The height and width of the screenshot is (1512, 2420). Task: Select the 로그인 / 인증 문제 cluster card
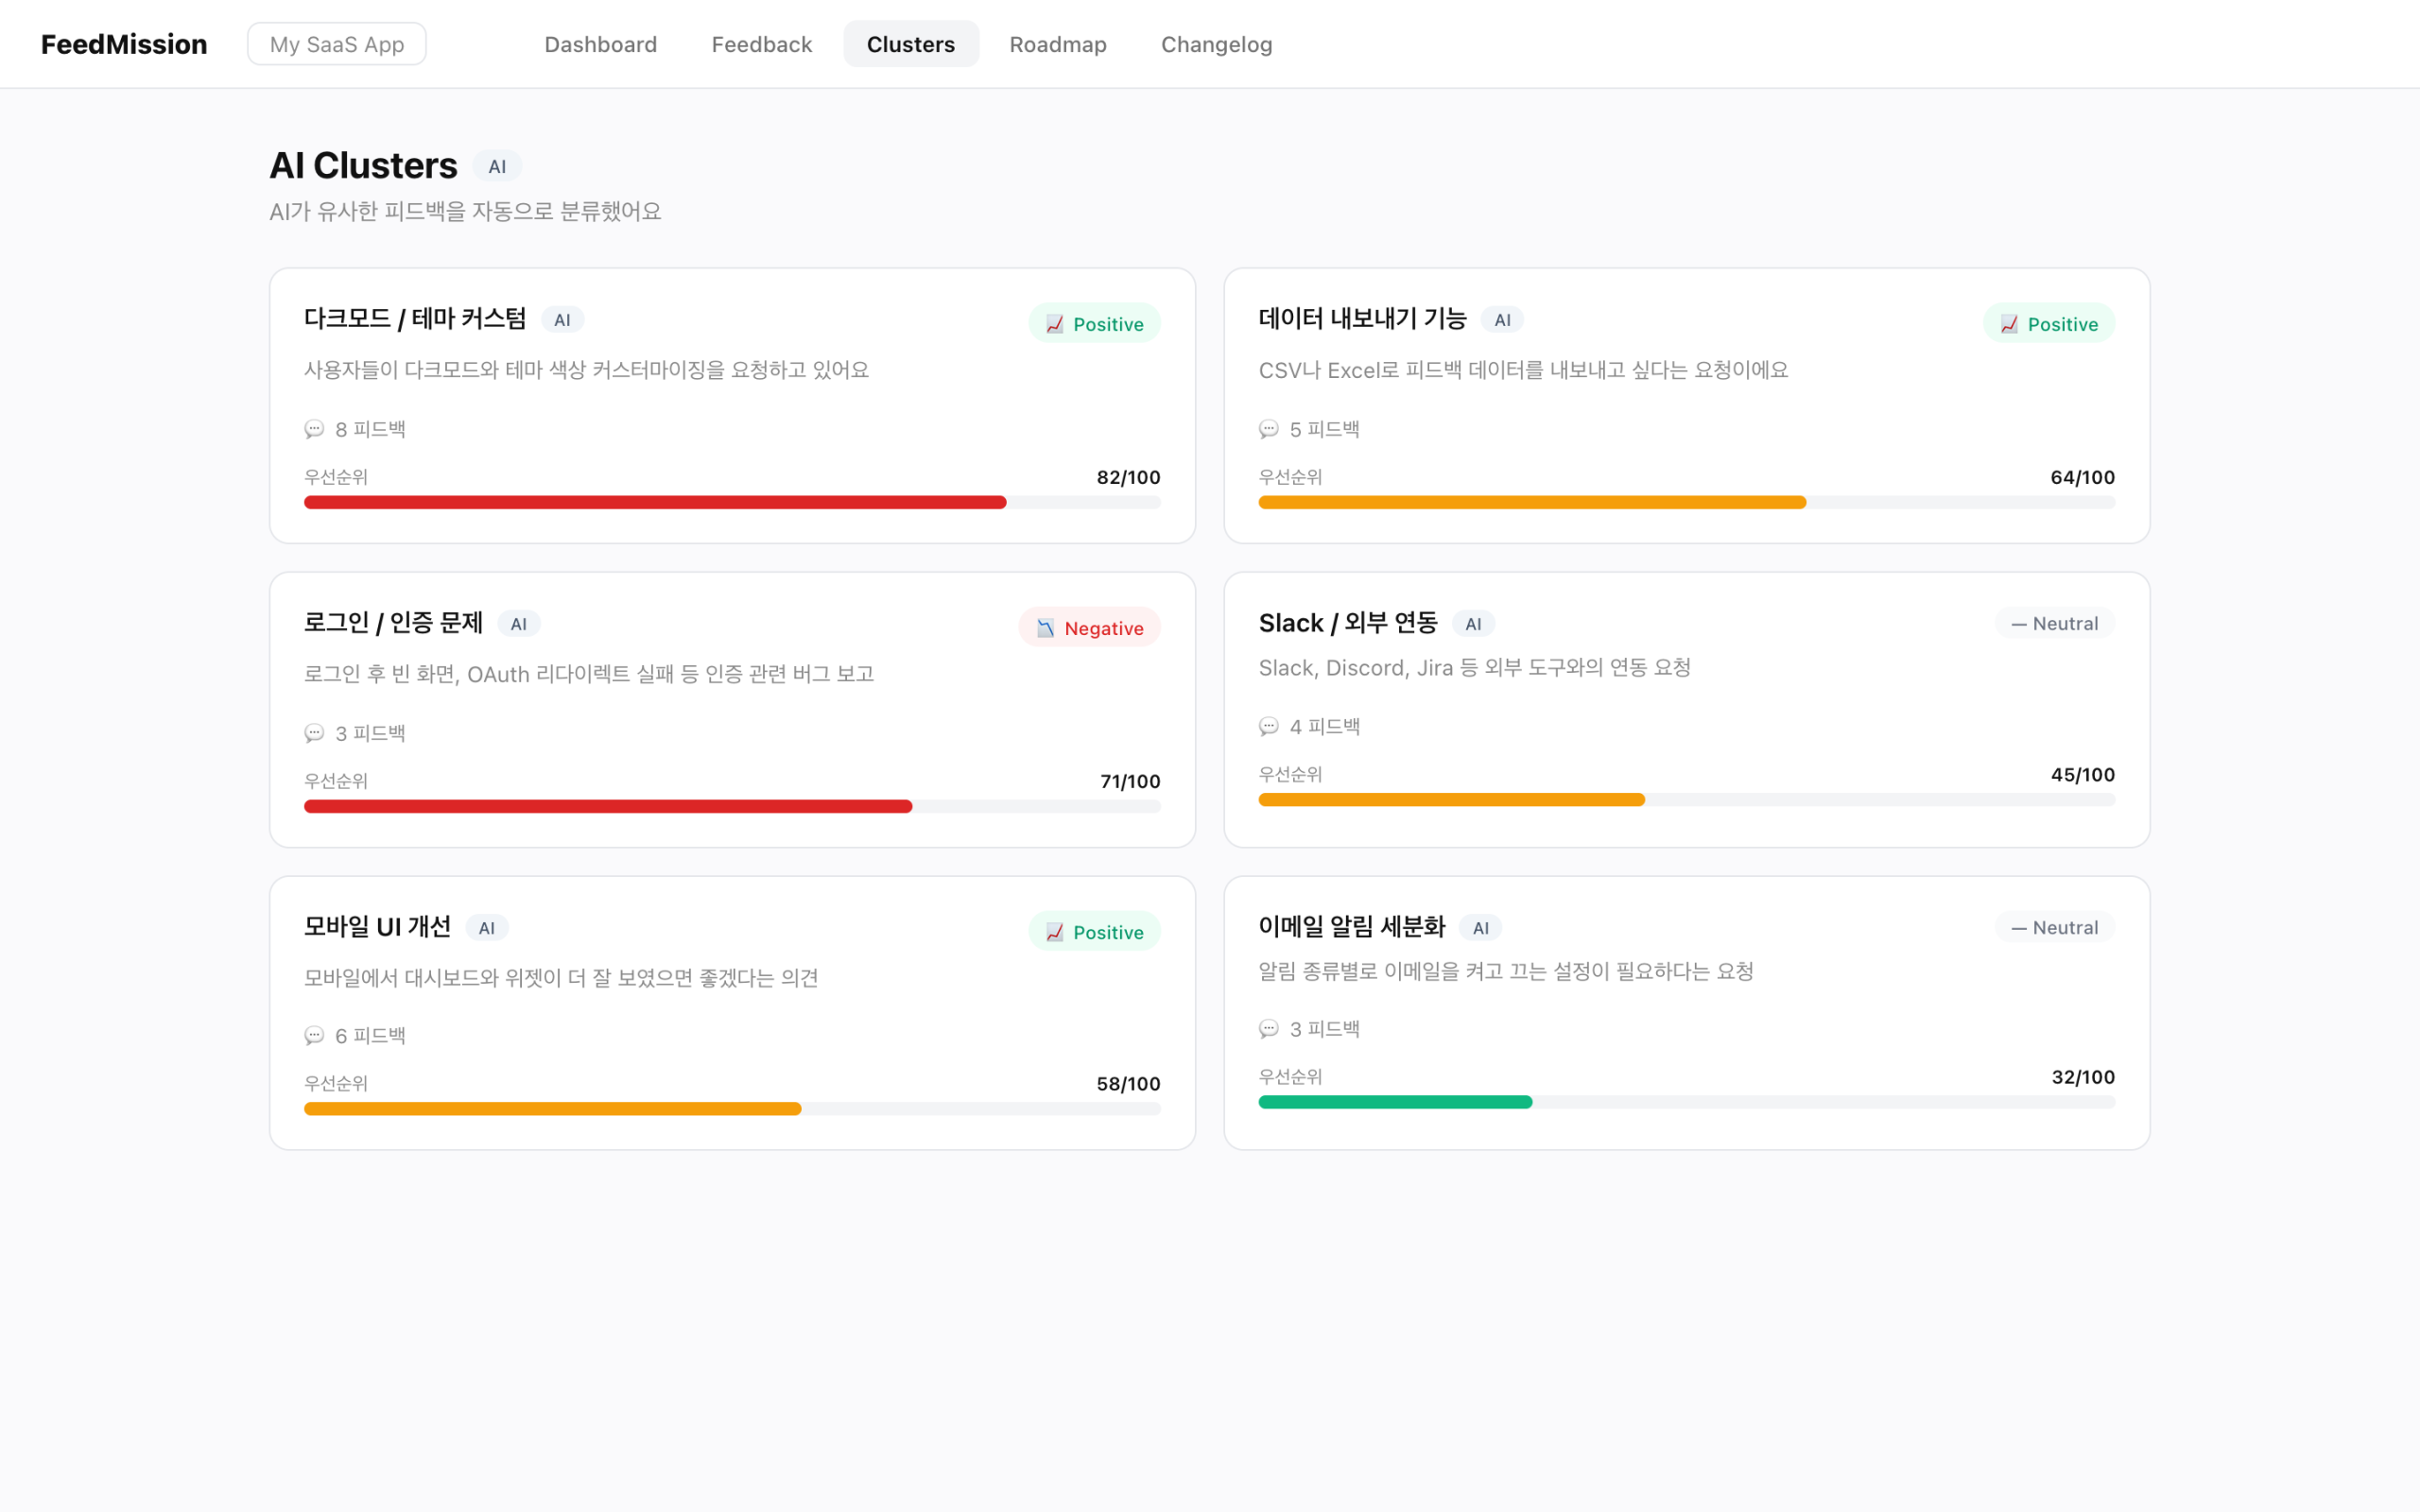pos(731,710)
